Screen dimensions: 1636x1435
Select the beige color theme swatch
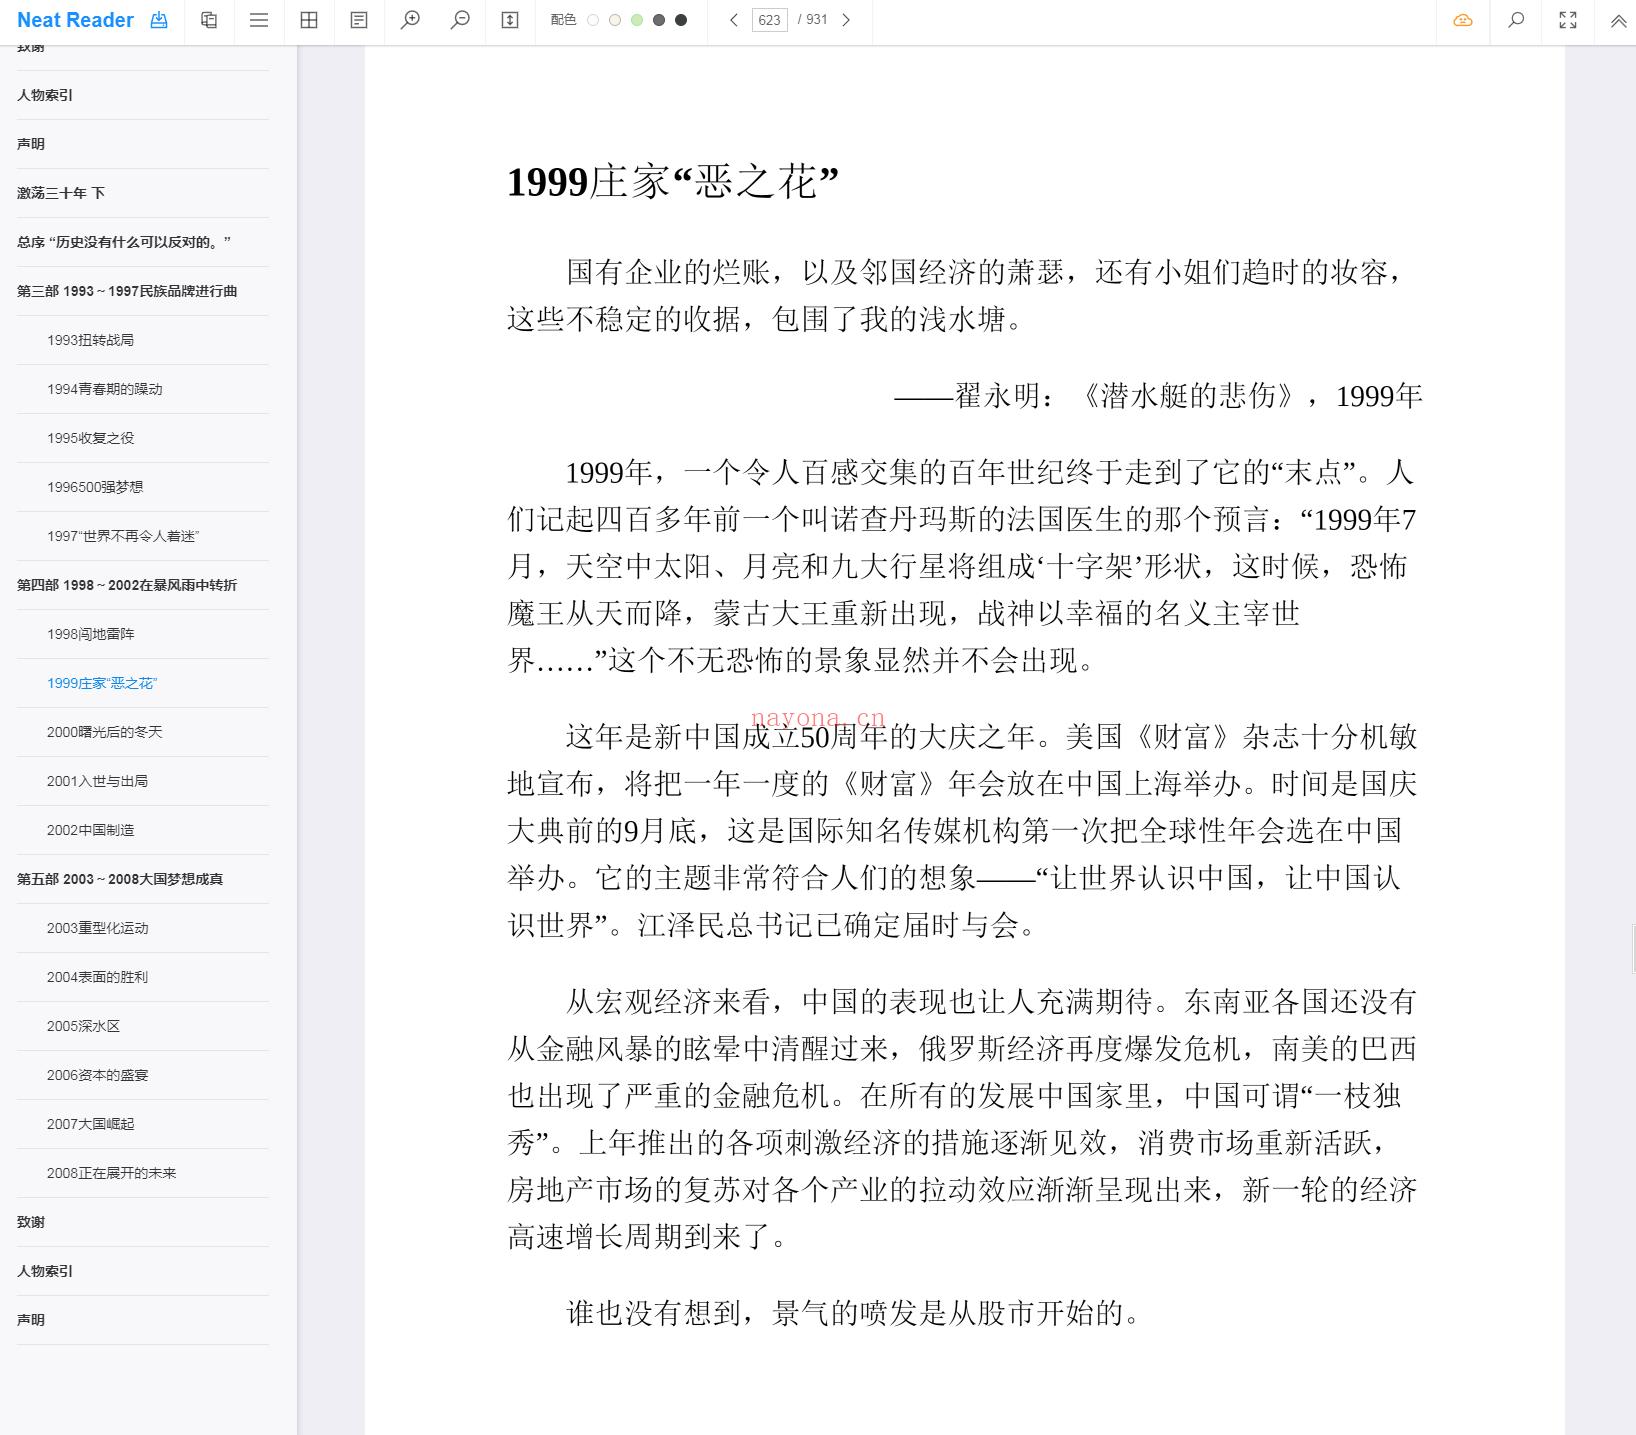coord(615,20)
